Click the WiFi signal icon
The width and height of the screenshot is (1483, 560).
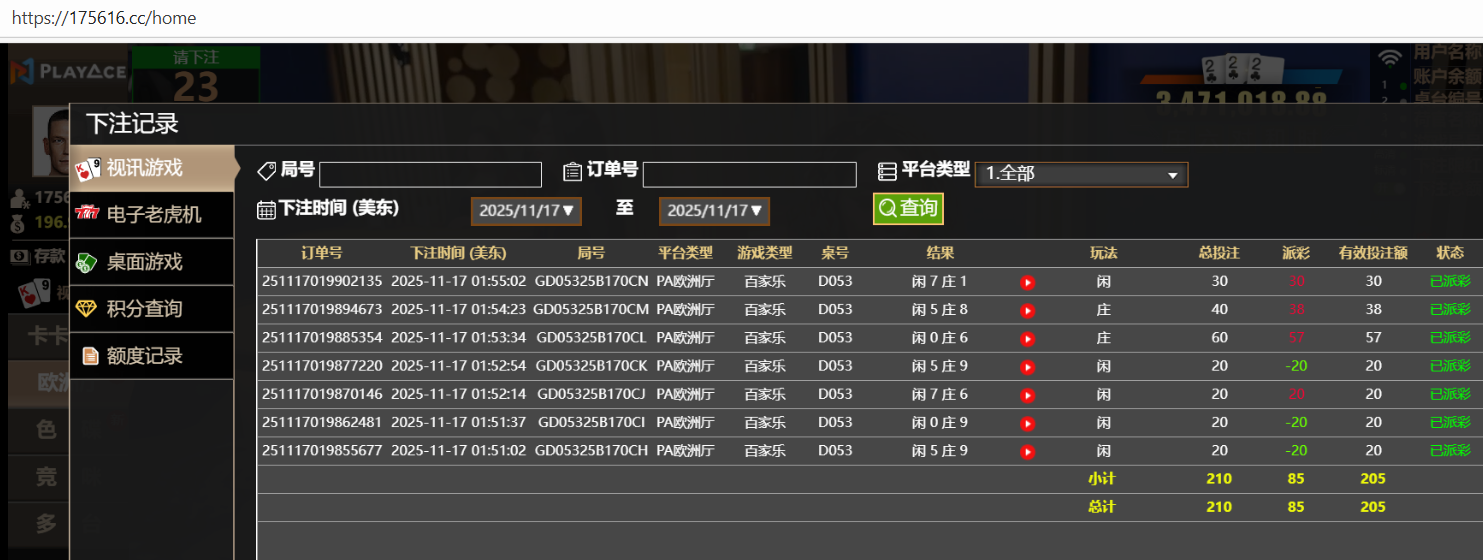[1389, 58]
